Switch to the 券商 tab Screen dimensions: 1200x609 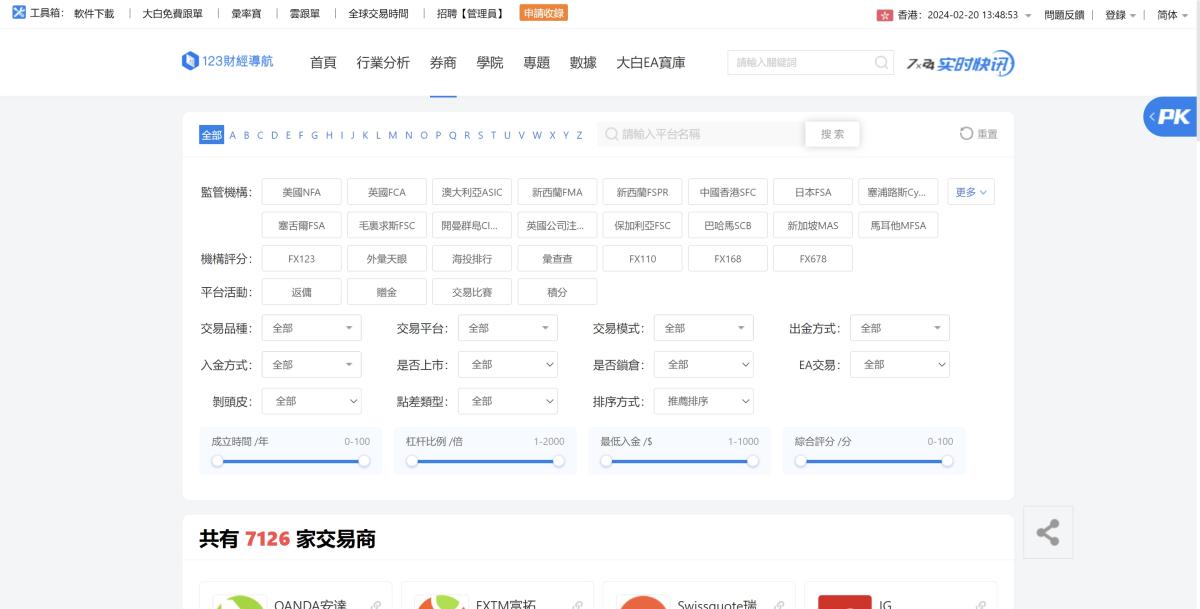tap(443, 62)
